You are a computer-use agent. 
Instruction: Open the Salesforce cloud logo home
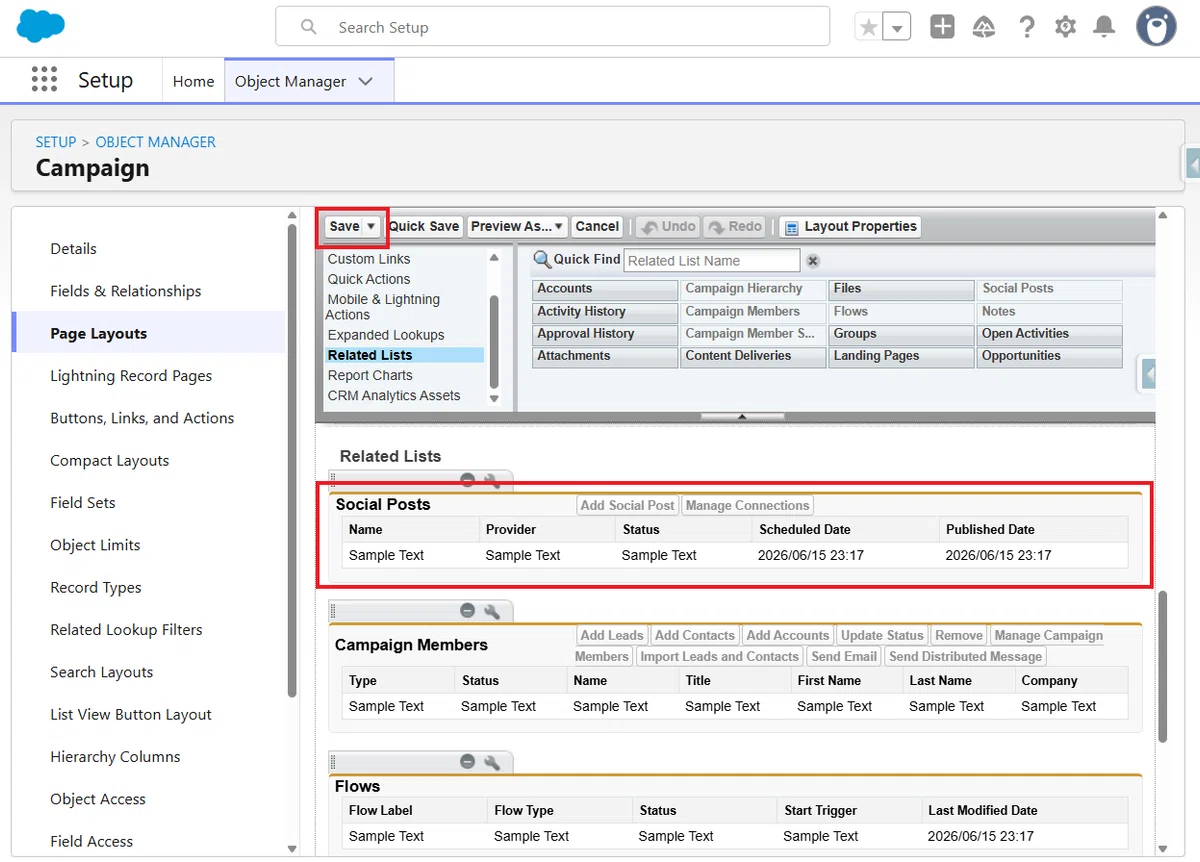pyautogui.click(x=41, y=25)
